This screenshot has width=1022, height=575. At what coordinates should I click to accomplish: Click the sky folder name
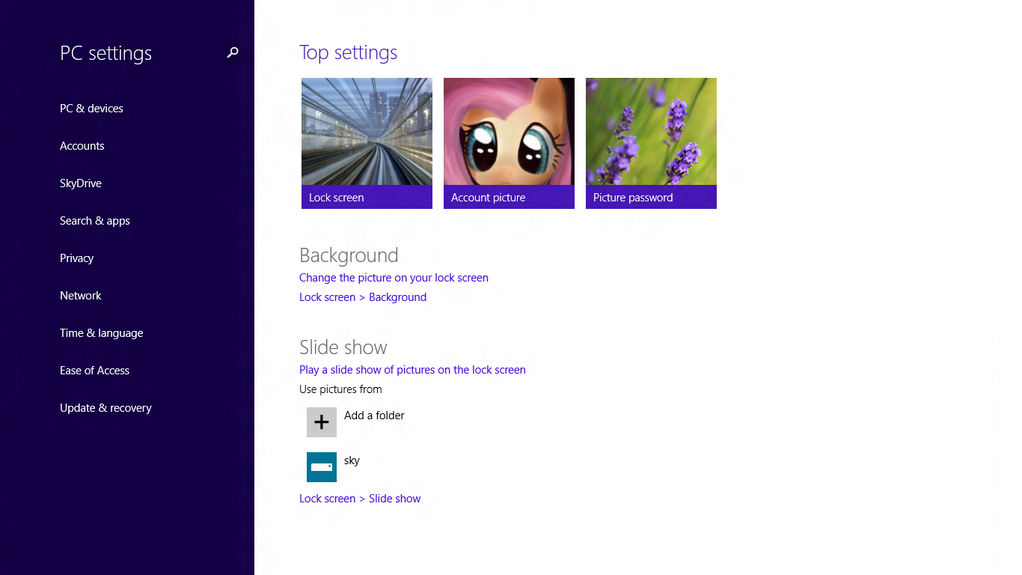[x=352, y=460]
